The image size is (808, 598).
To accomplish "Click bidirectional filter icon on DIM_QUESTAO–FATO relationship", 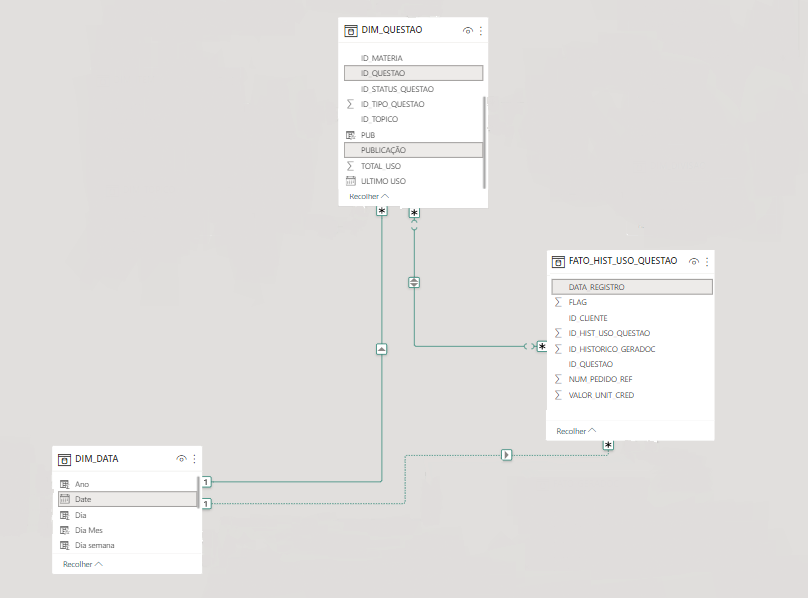I will [x=414, y=283].
